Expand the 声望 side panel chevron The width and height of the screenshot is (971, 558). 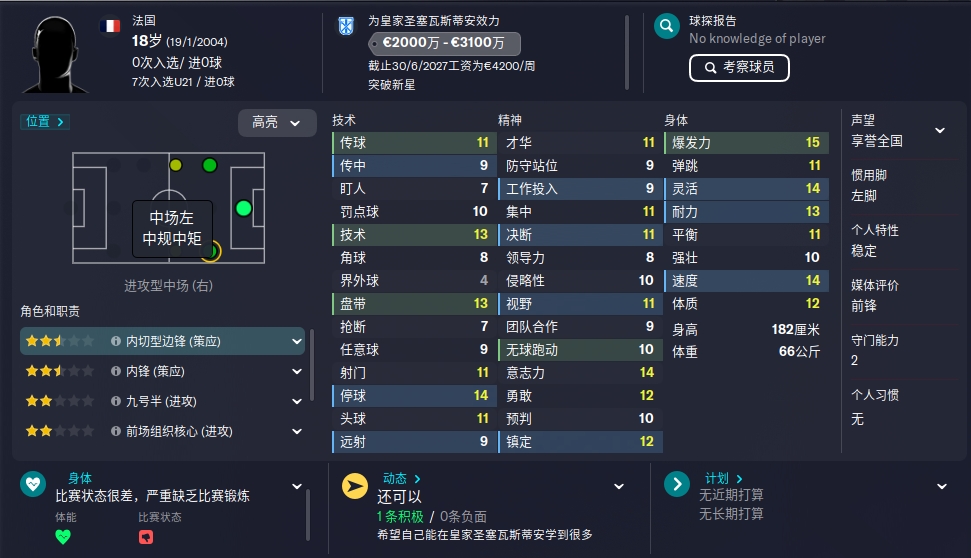click(x=940, y=130)
